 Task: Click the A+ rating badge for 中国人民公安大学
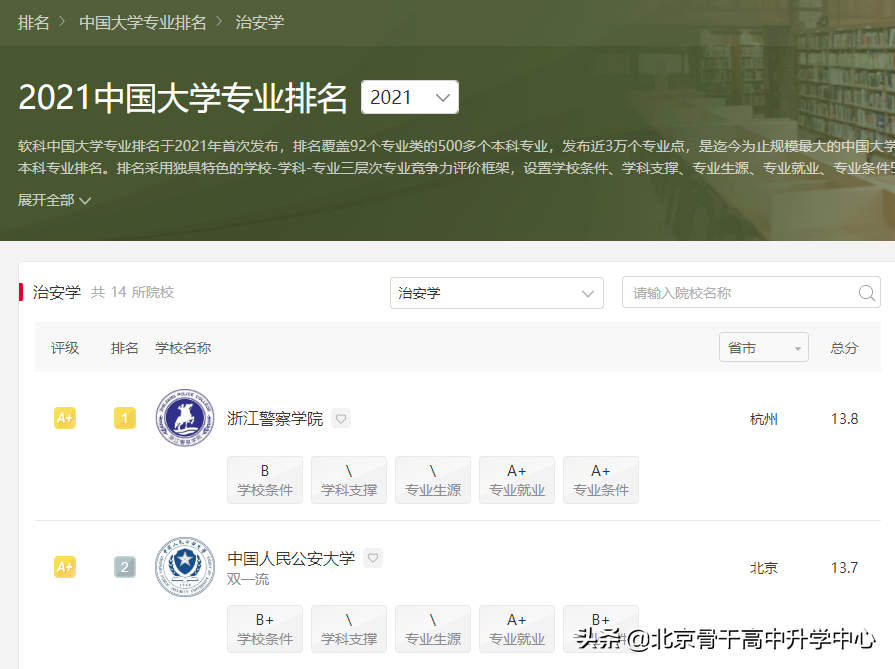[x=65, y=567]
